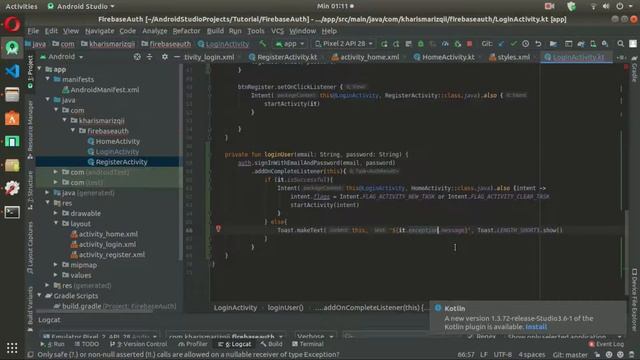Open the Event Log button
Image resolution: width=640 pixels, height=360 pixels.
click(x=606, y=344)
